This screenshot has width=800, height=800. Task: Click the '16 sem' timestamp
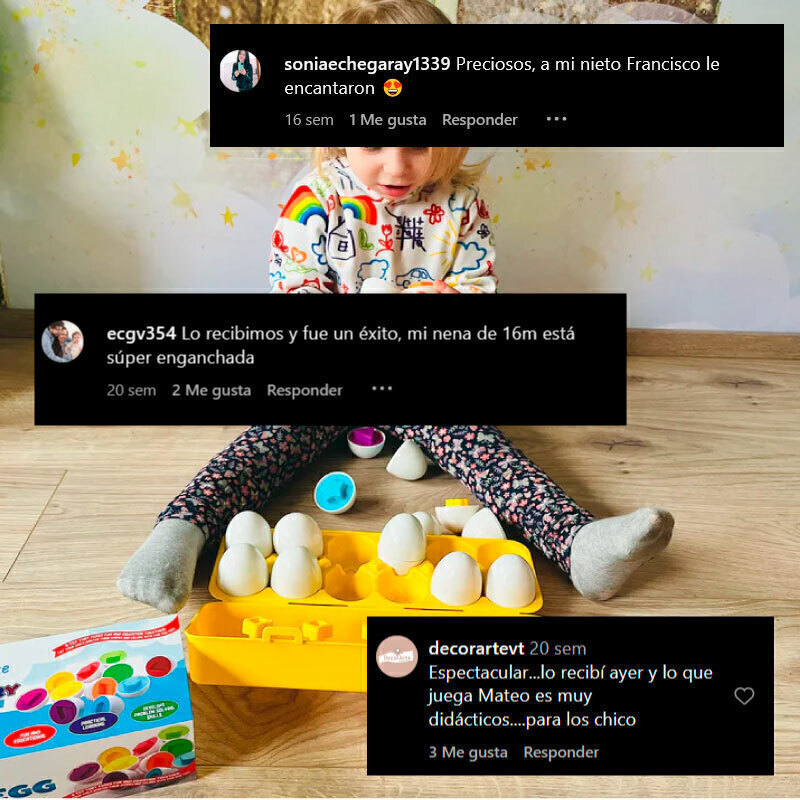pyautogui.click(x=309, y=119)
